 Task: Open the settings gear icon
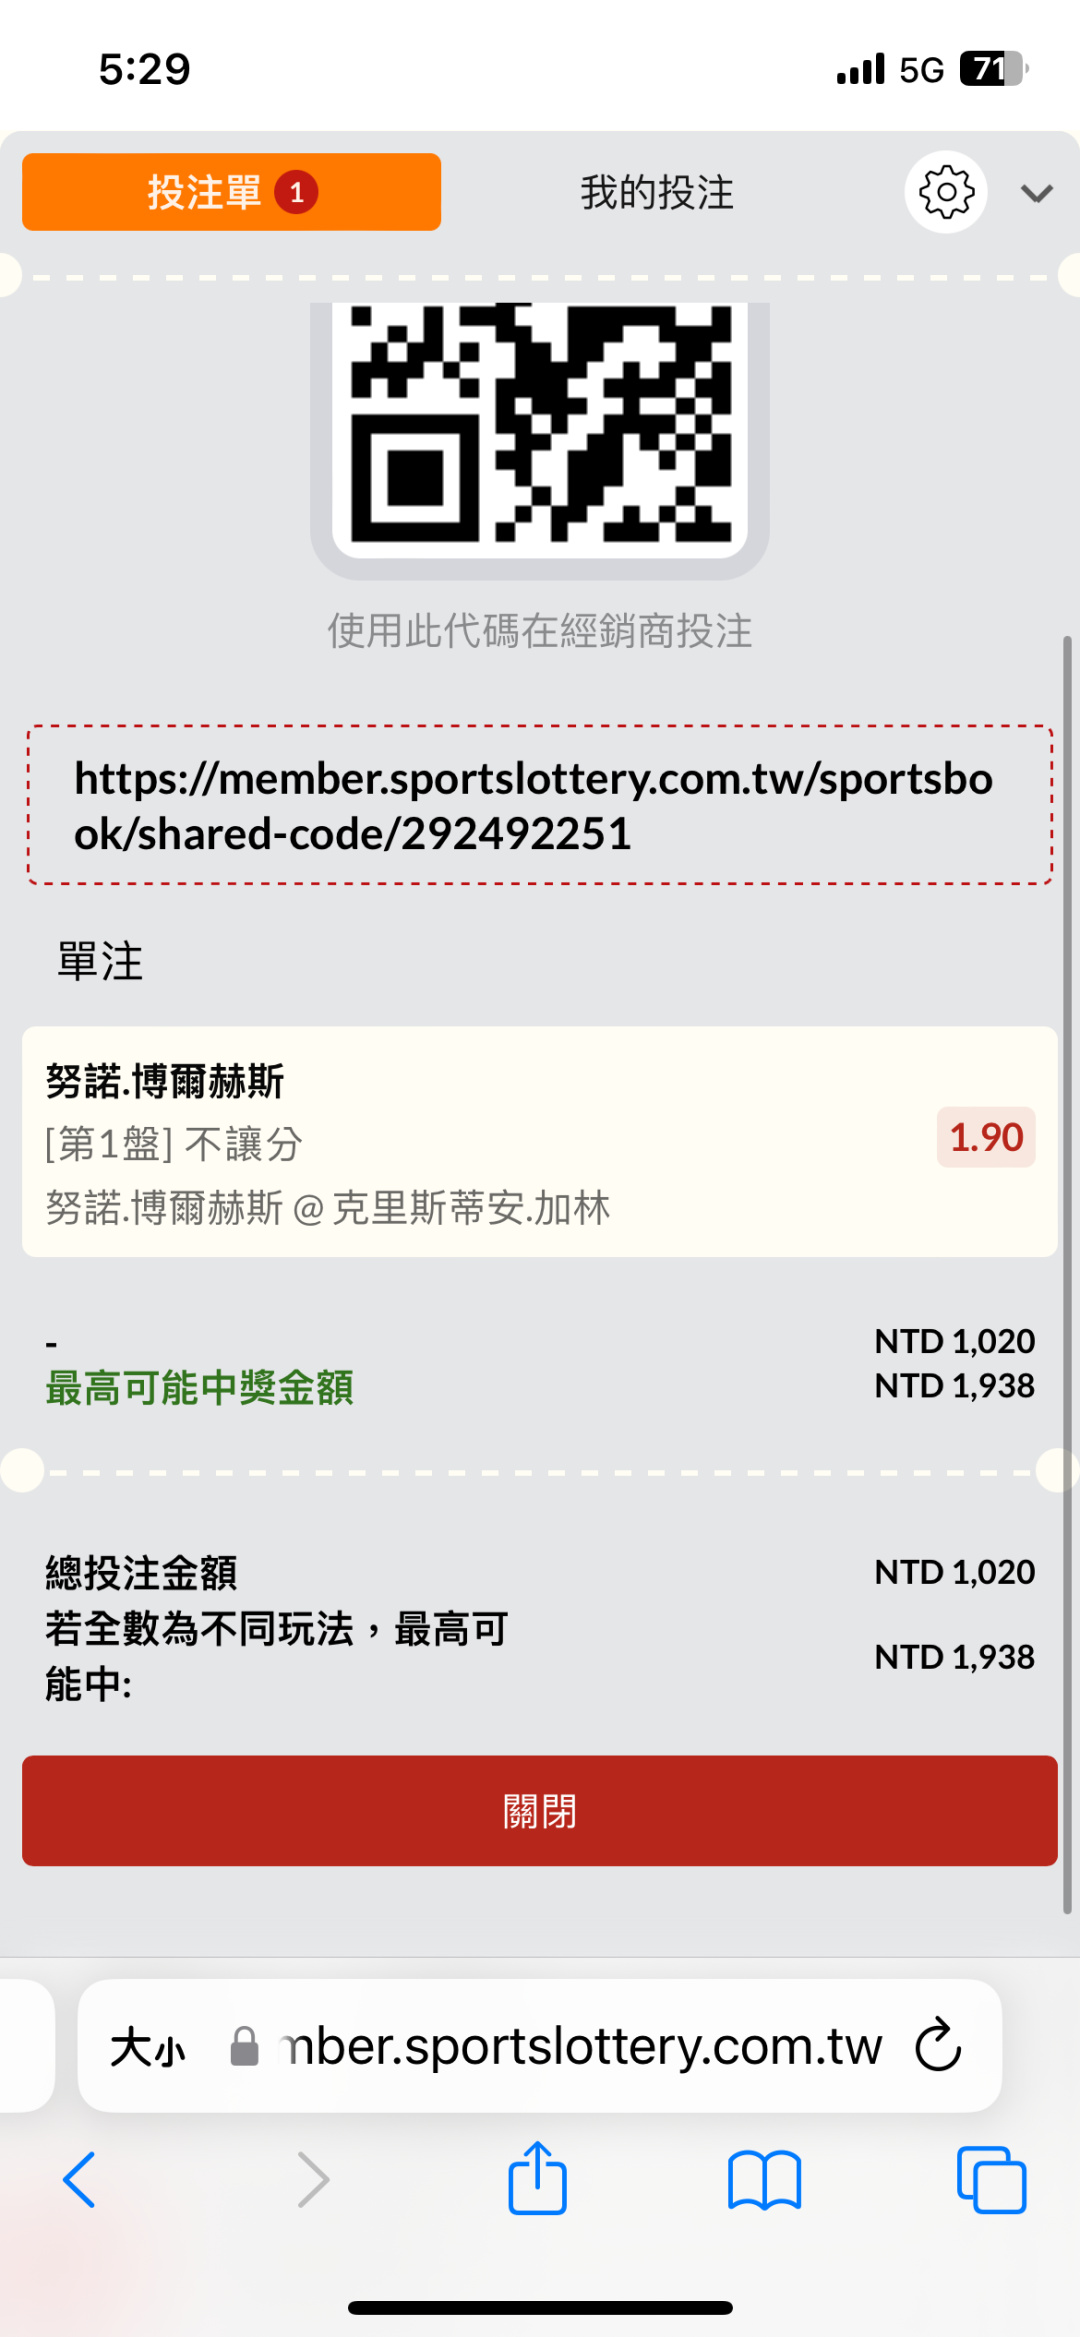tap(945, 192)
